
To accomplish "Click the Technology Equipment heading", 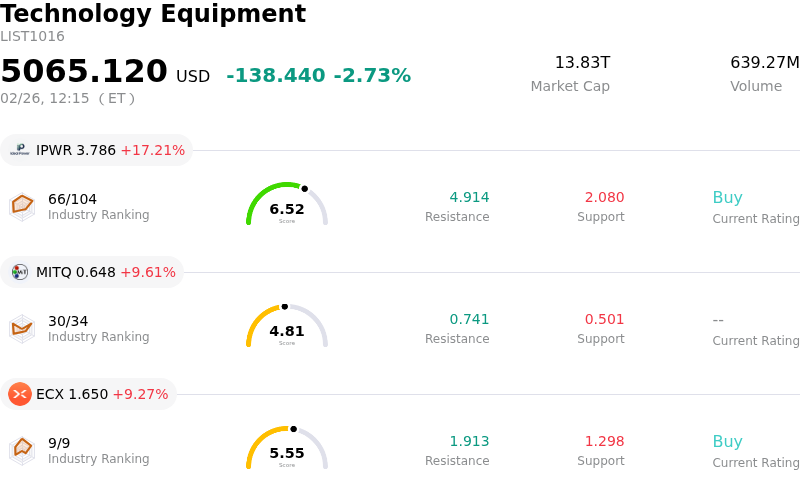I will click(153, 14).
